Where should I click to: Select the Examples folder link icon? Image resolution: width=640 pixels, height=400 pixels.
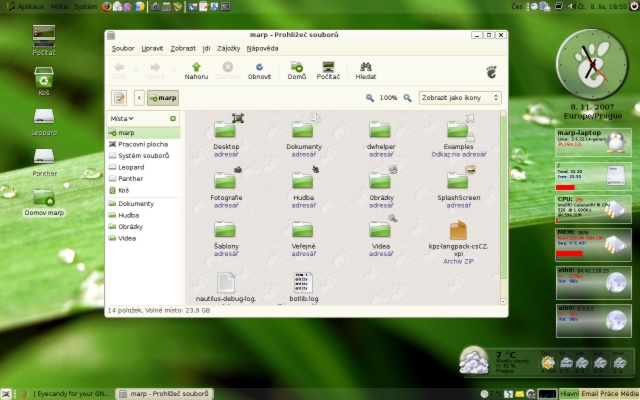click(458, 130)
